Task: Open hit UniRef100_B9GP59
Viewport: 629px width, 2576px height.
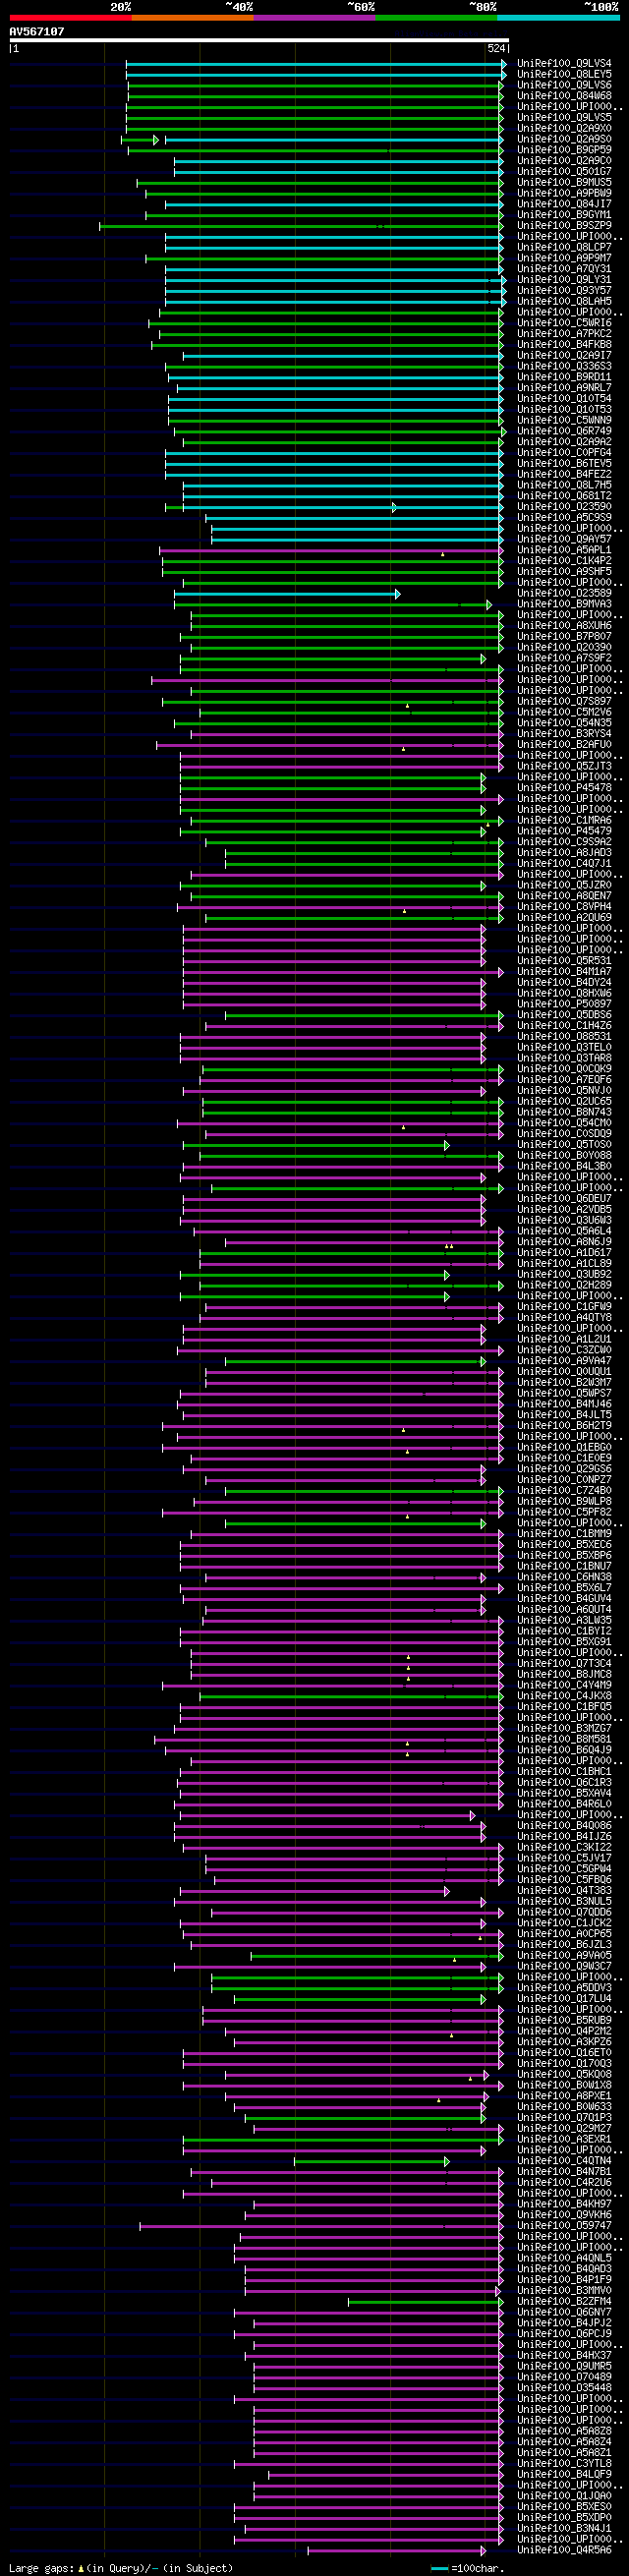Action: point(564,151)
